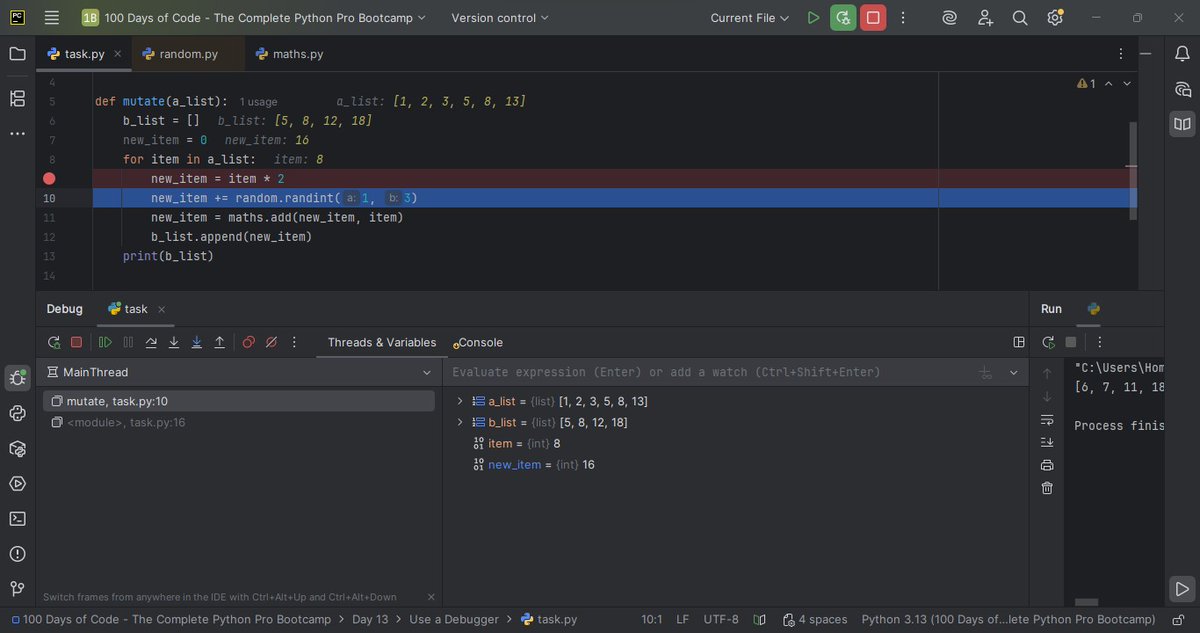Toggle the debugger layout settings icon
Screen dimensions: 1200x633
pyautogui.click(x=1019, y=342)
